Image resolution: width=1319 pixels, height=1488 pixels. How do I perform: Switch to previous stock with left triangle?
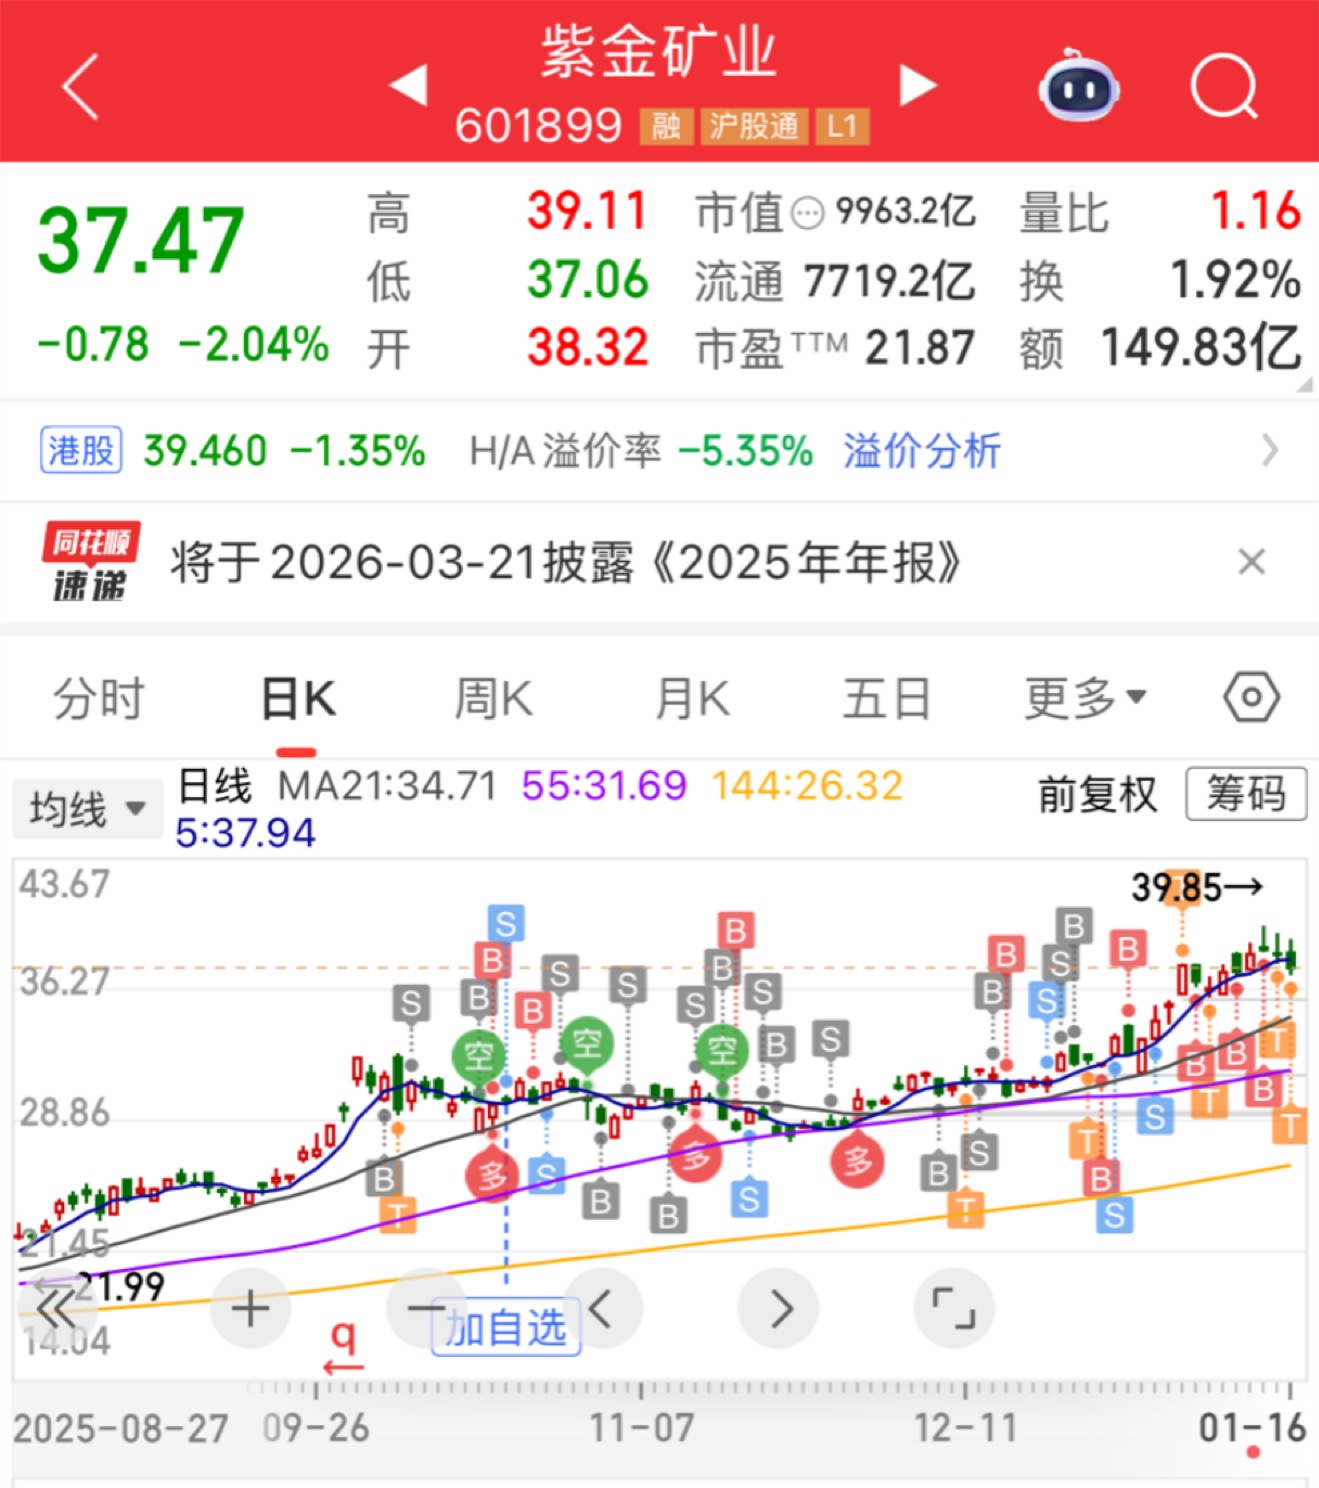click(x=408, y=85)
